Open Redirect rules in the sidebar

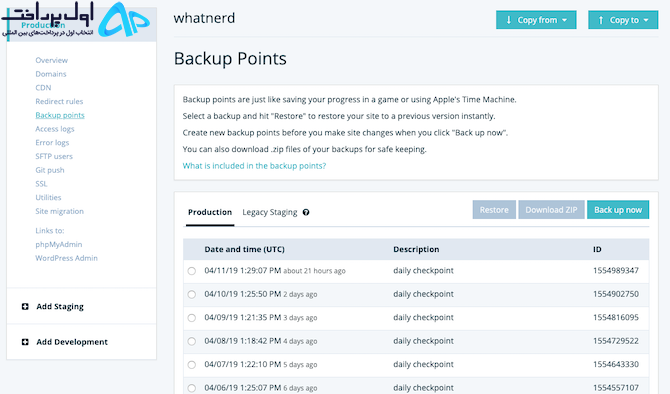tap(59, 101)
